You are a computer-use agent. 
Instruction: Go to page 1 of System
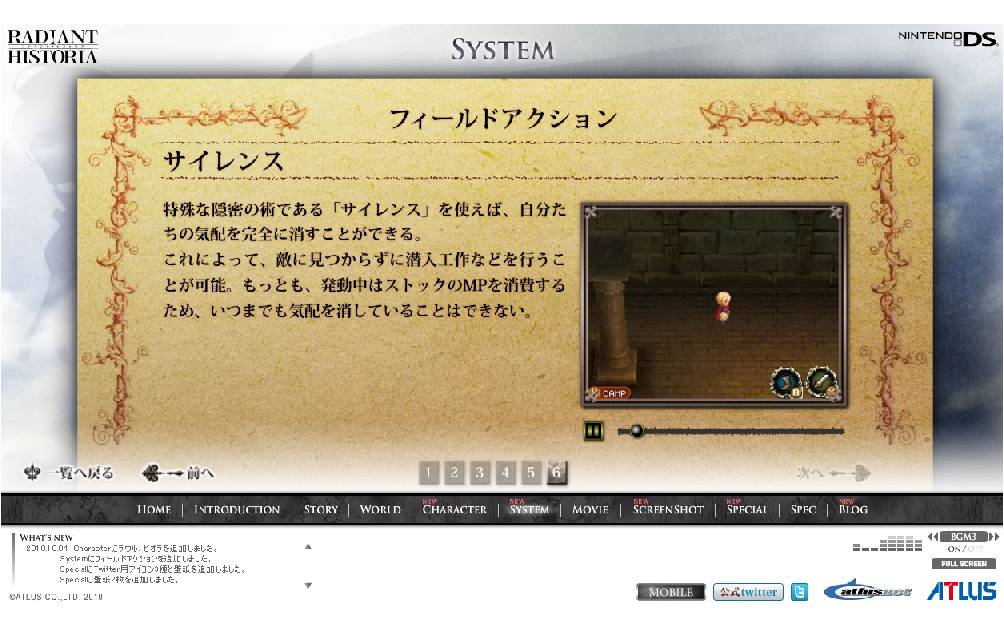tap(428, 472)
